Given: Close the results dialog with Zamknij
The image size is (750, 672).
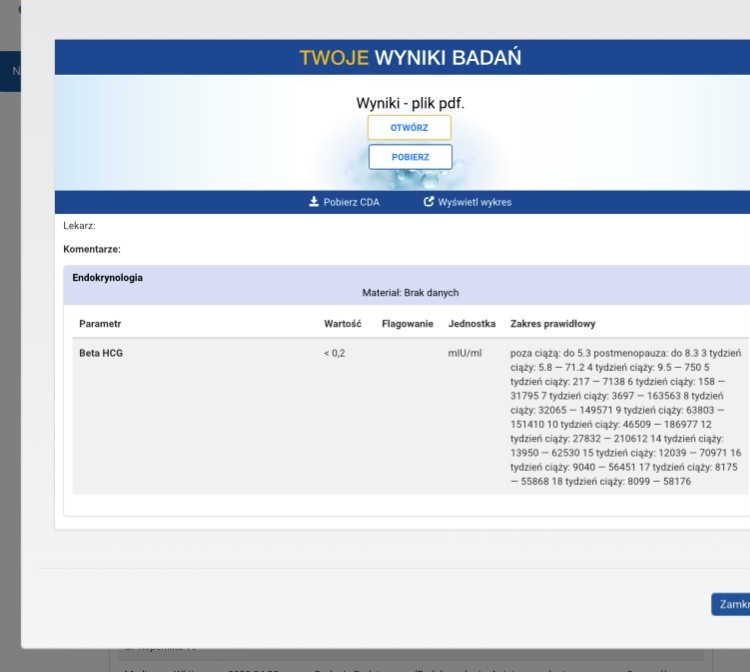Looking at the screenshot, I should point(733,605).
